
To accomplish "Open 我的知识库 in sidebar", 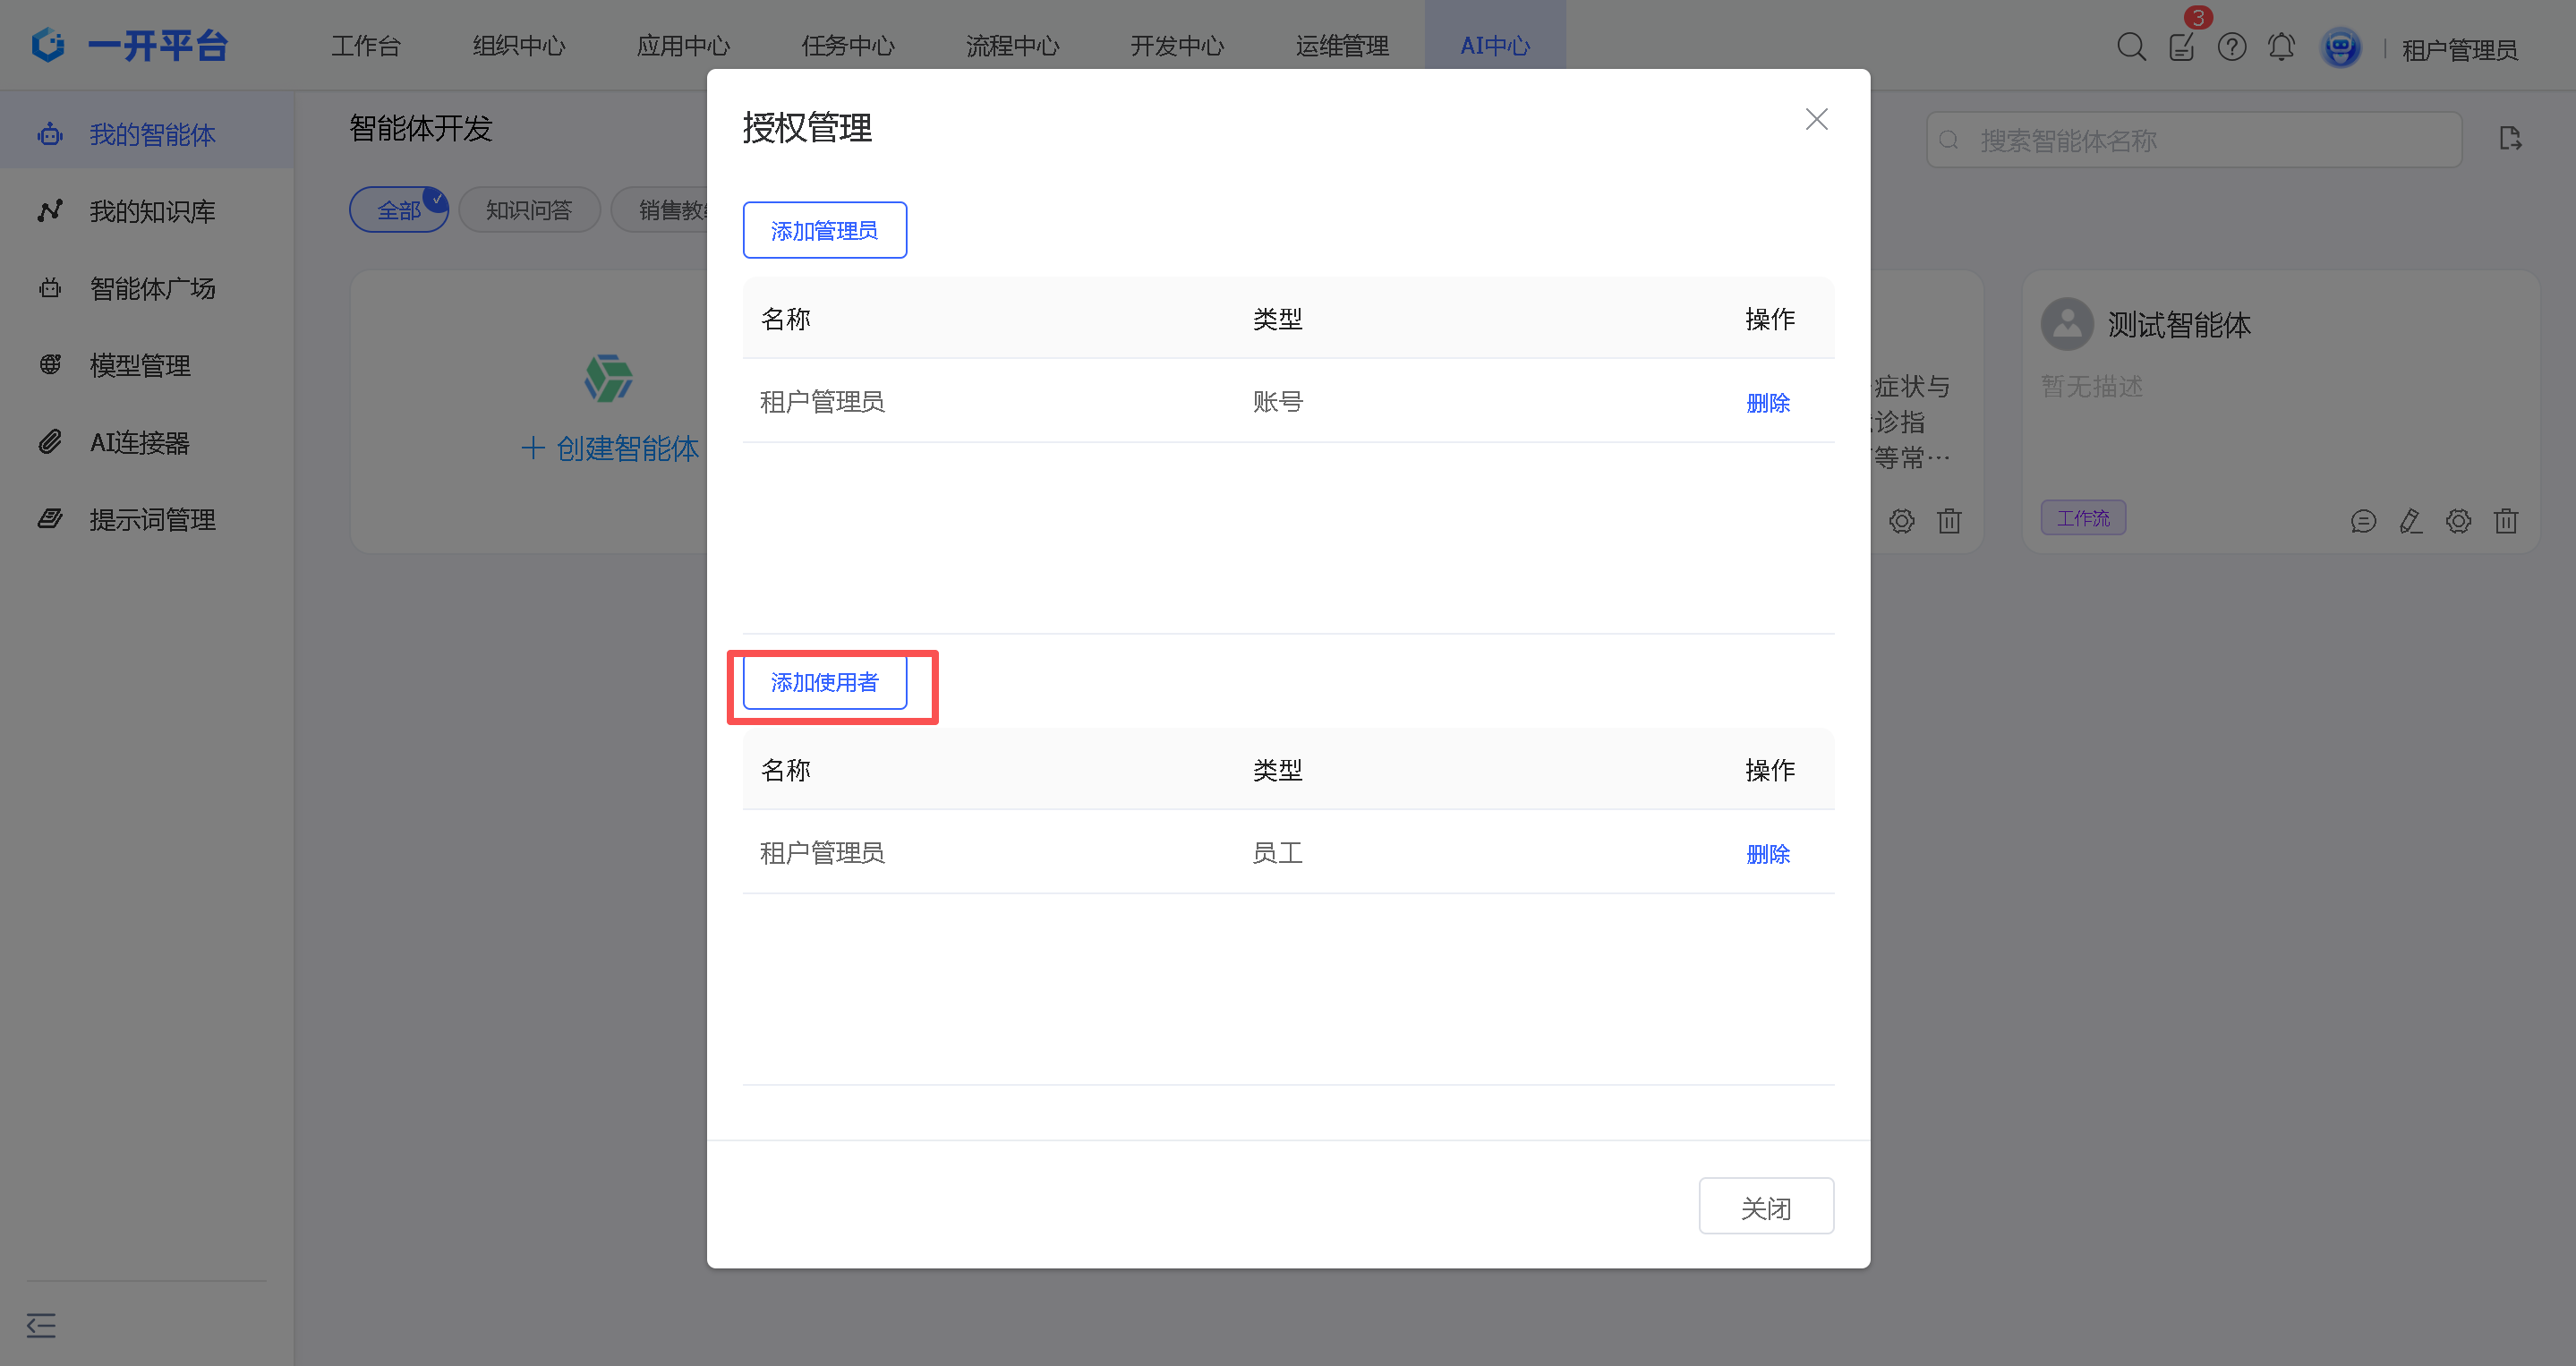I will coord(152,211).
